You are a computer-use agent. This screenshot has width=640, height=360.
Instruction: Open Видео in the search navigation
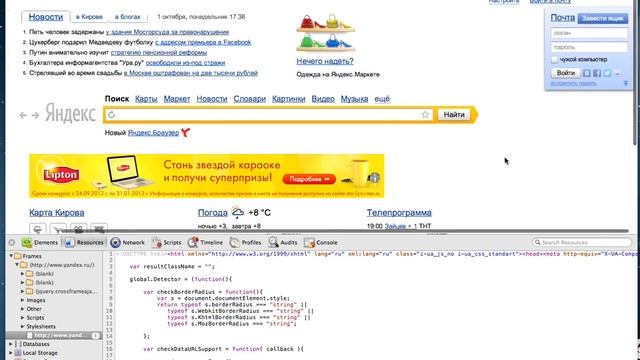click(323, 99)
